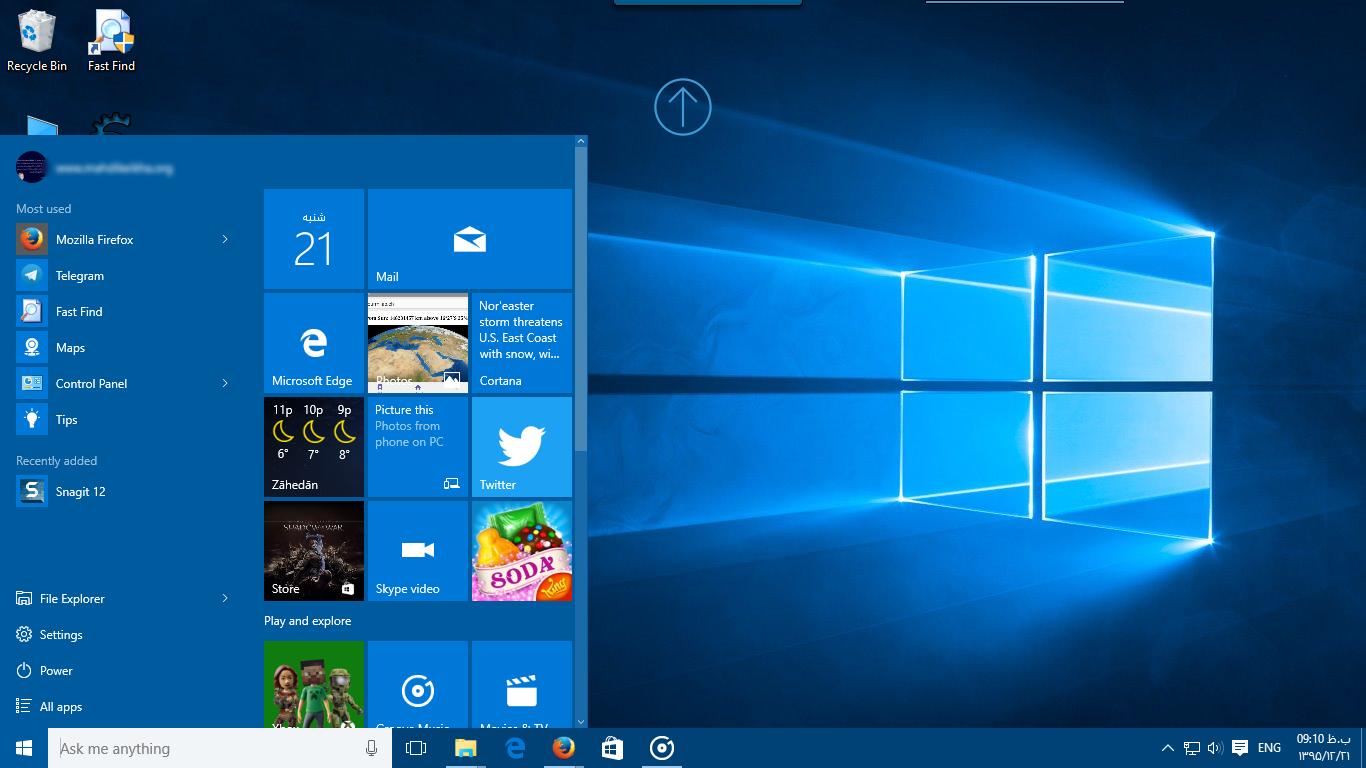1366x768 pixels.
Task: Launch the Candy Crush Soda tile
Action: coord(522,551)
